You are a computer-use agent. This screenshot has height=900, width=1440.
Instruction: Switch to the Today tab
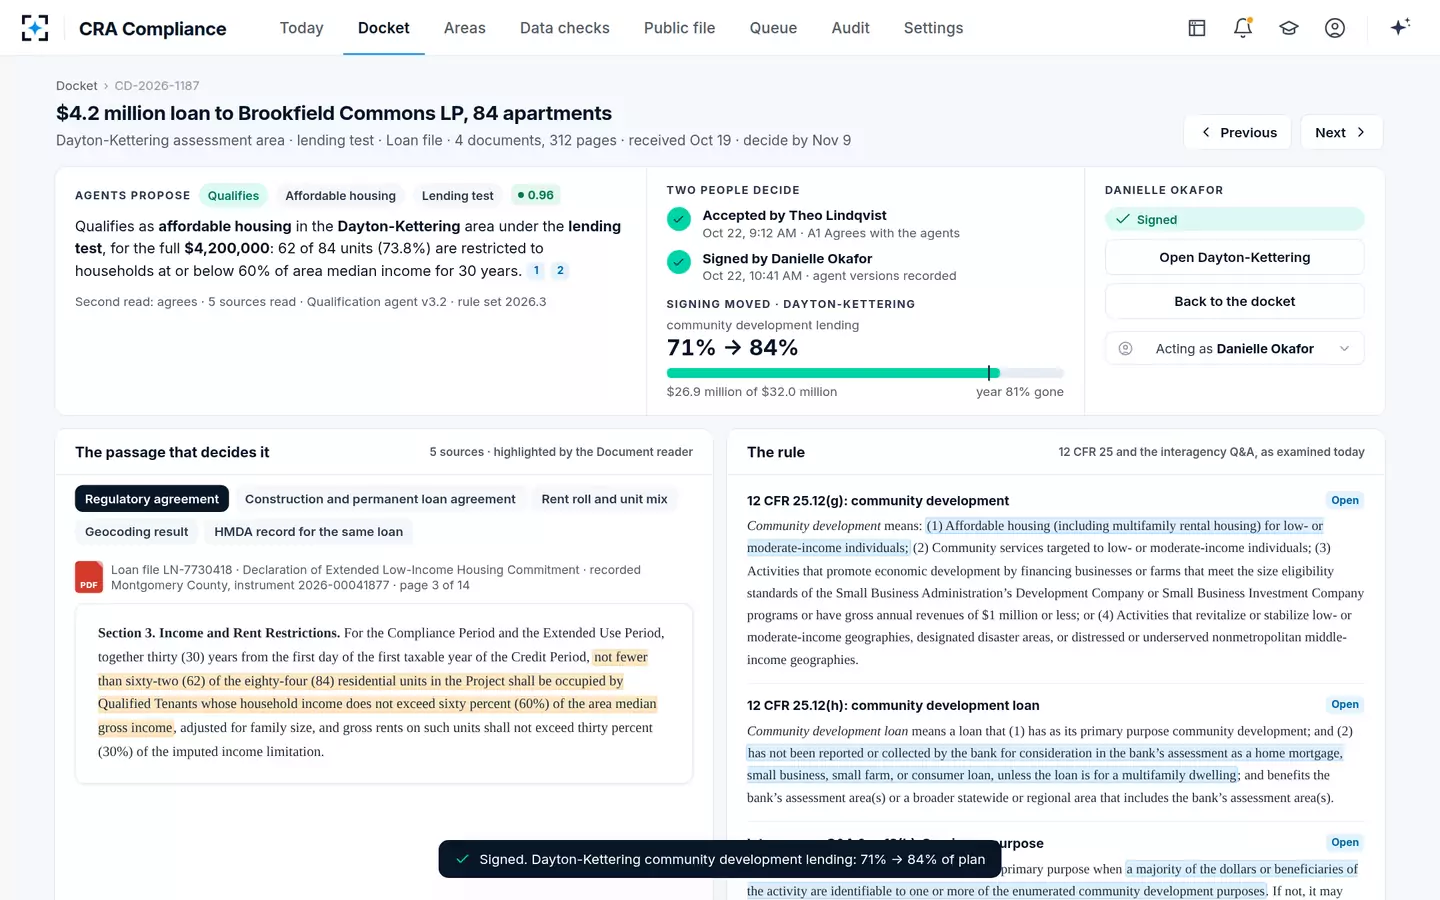pos(302,28)
